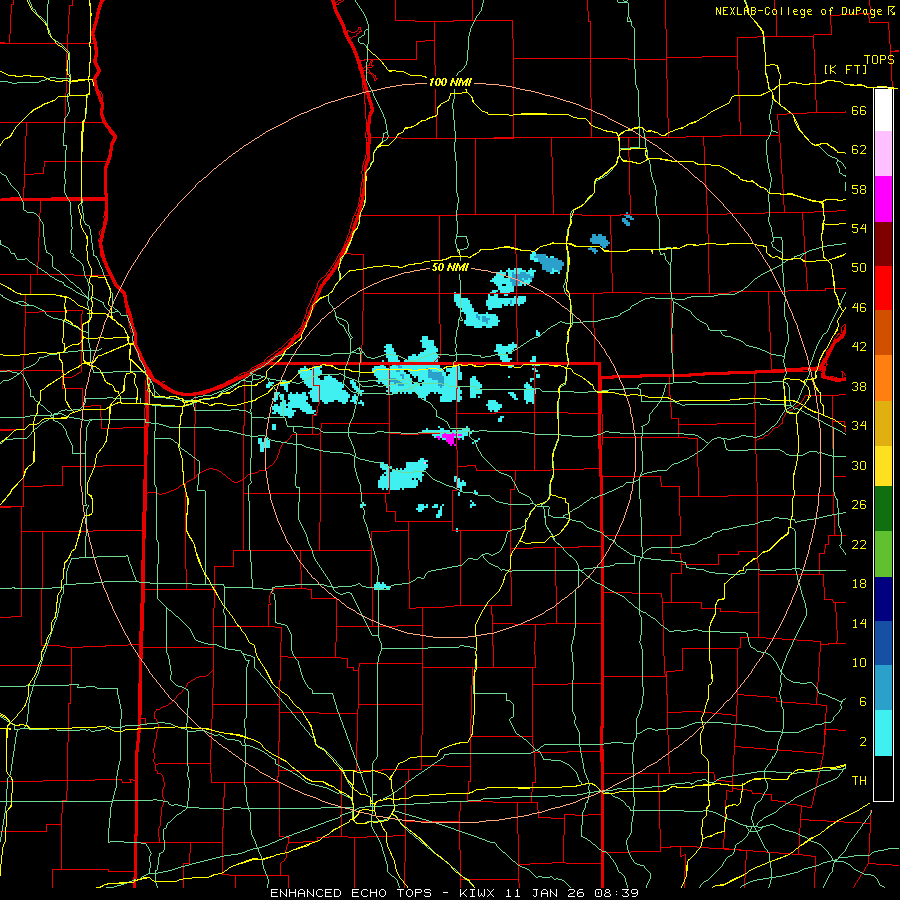The width and height of the screenshot is (900, 900).
Task: Click the 66 legend value
Action: tap(859, 110)
